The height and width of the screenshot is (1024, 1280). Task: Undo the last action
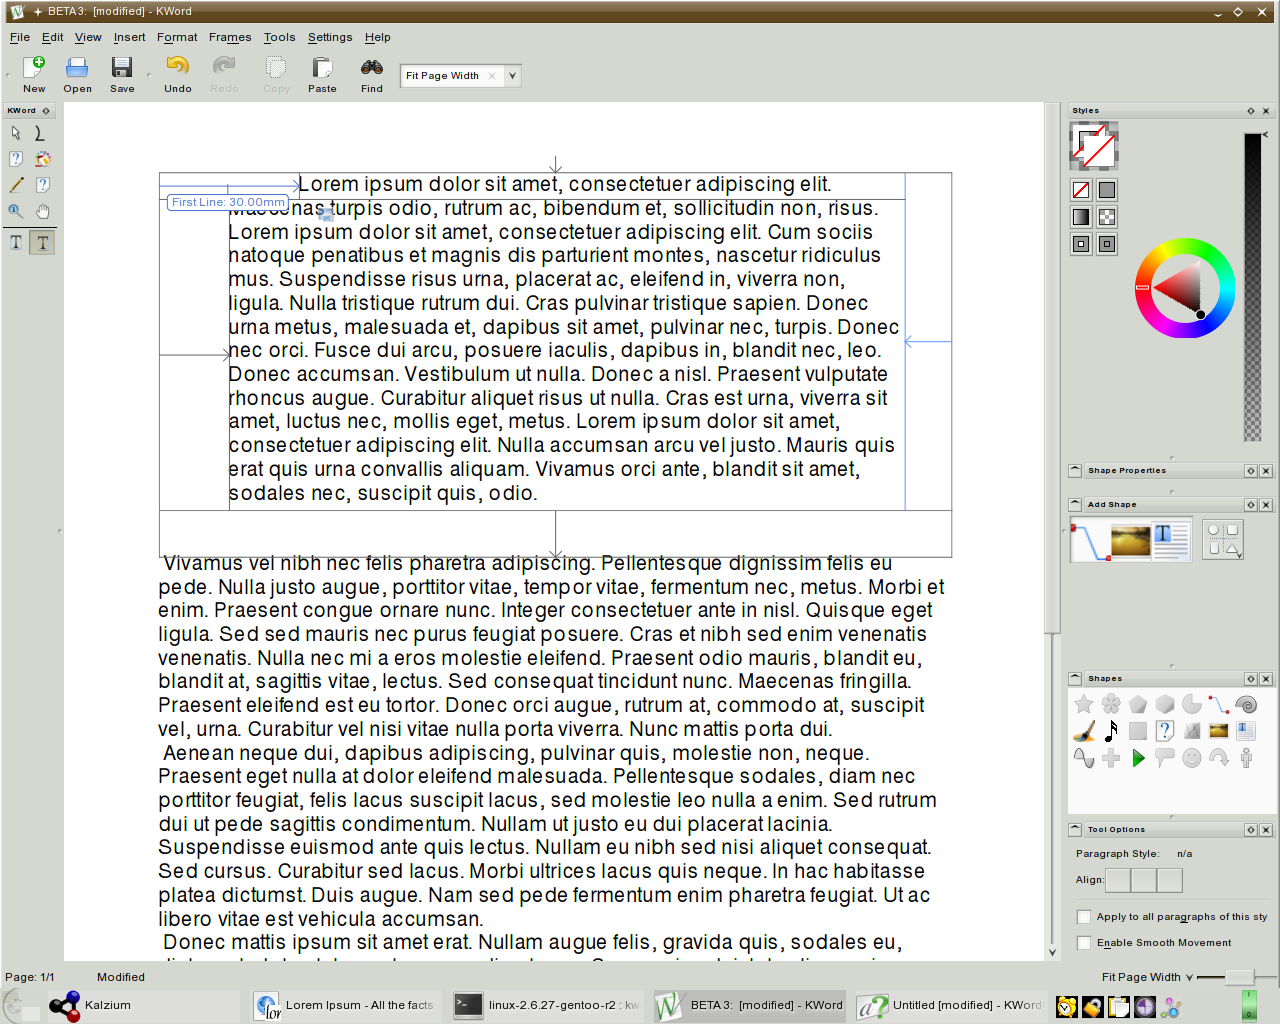[x=177, y=75]
